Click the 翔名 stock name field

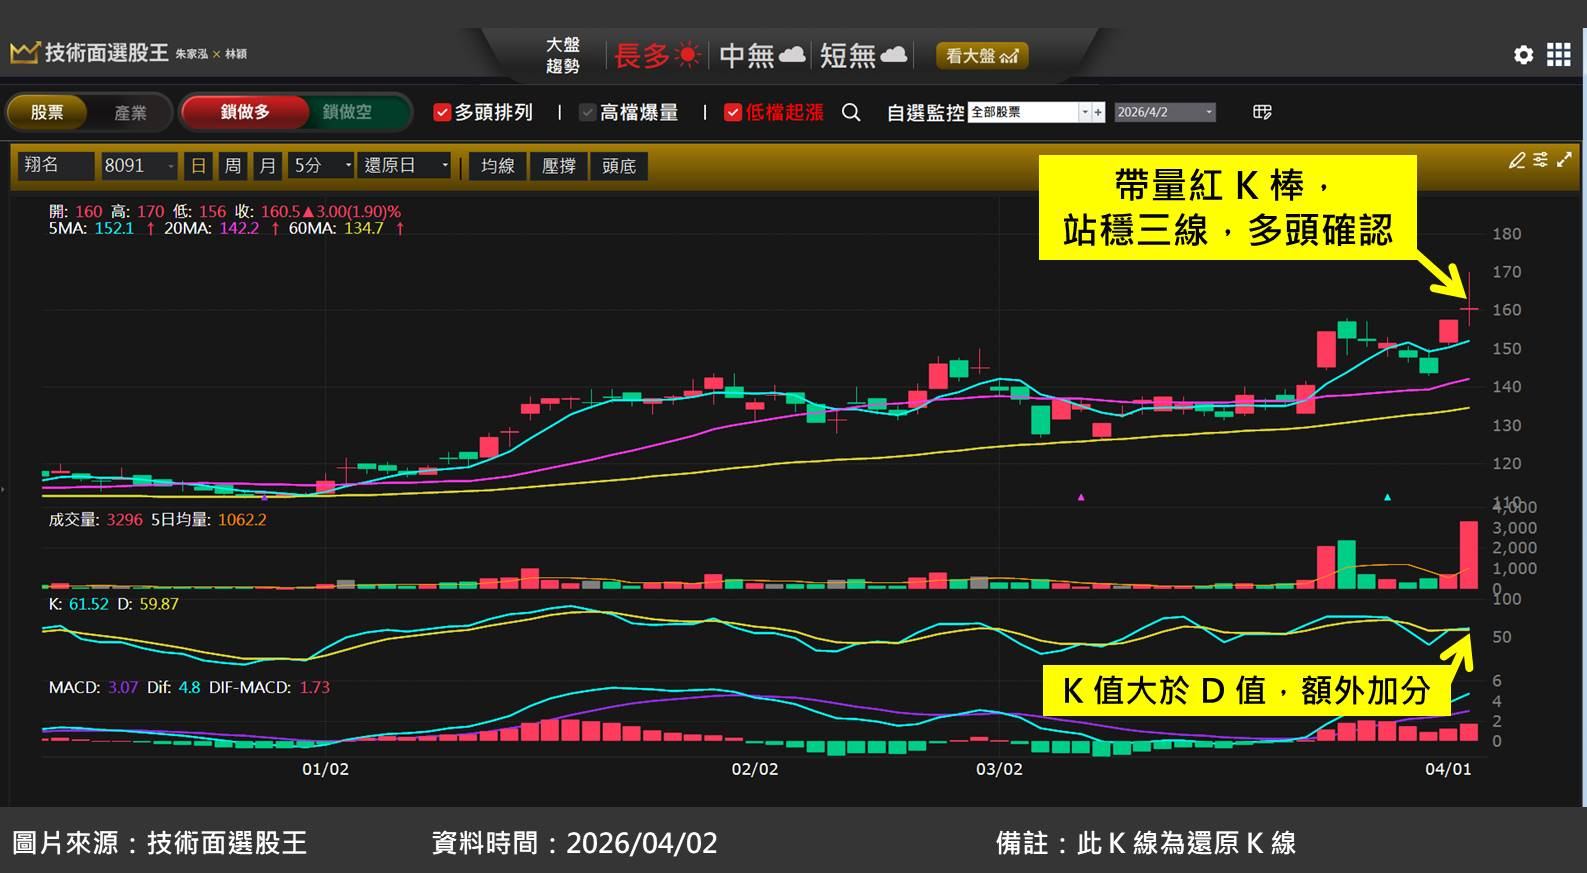56,166
